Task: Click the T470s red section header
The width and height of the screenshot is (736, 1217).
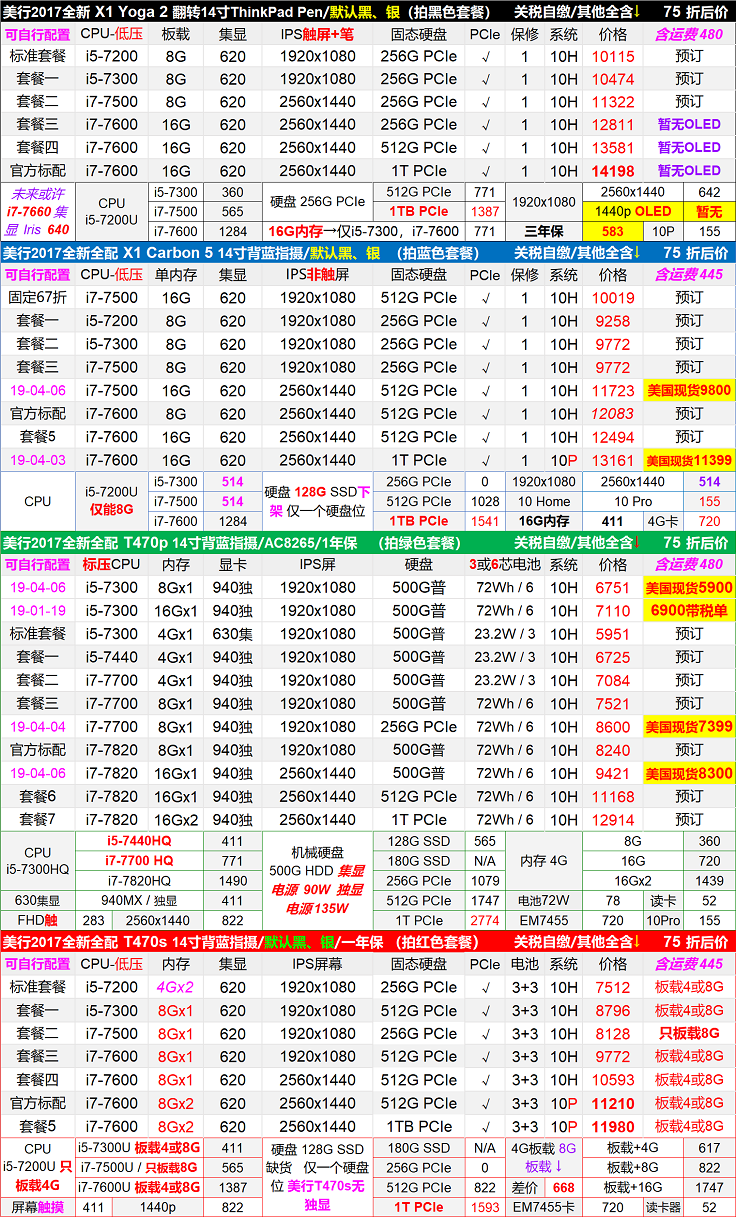Action: (368, 942)
